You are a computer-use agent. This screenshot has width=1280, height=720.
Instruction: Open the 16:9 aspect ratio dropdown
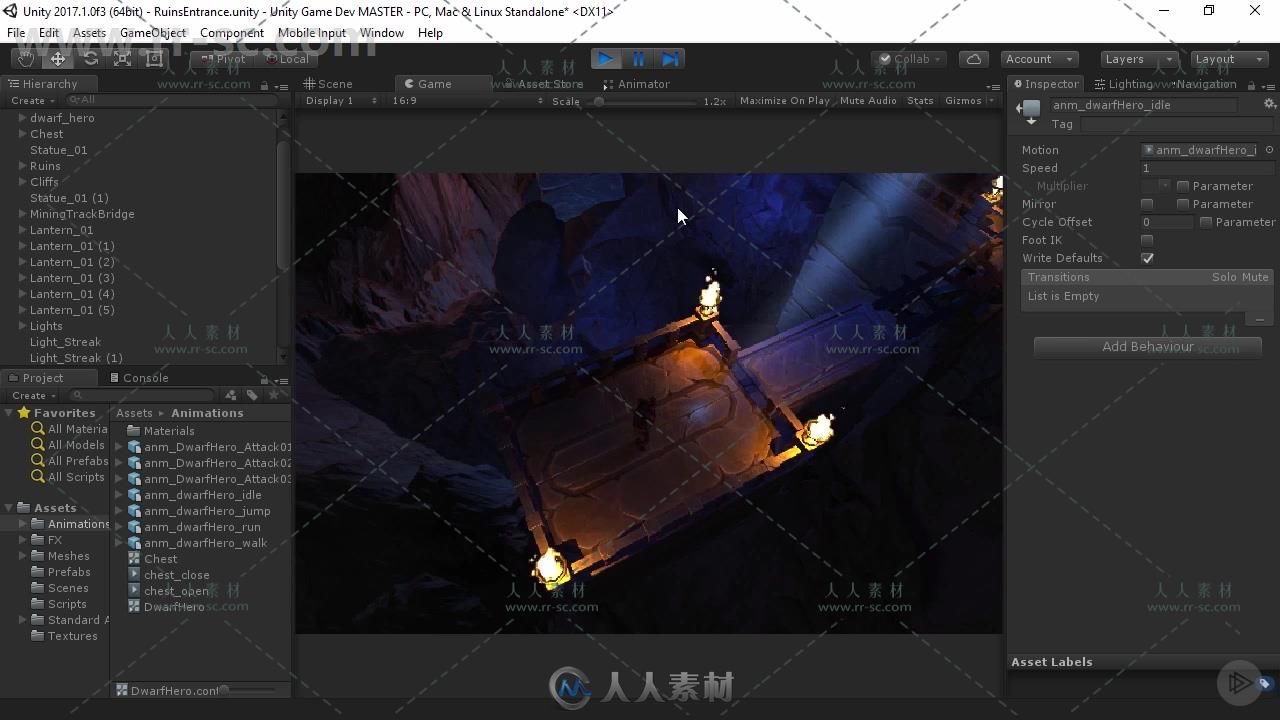467,101
